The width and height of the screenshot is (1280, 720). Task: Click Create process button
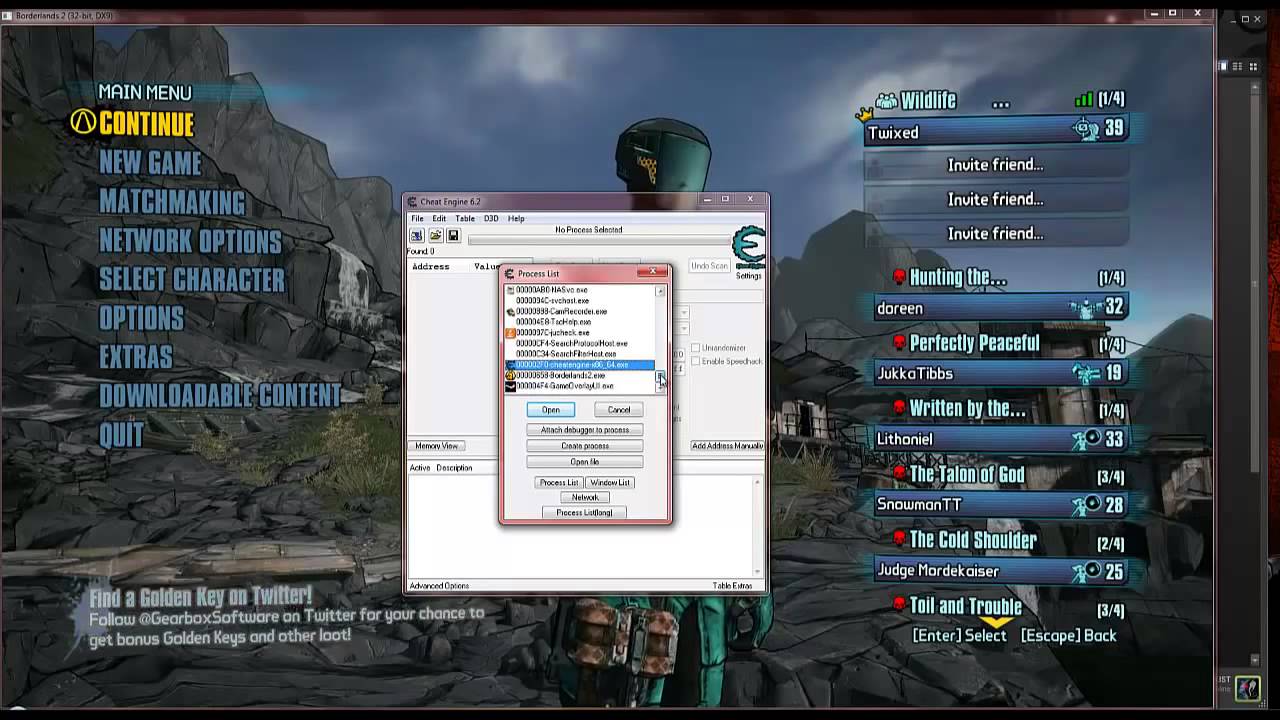click(585, 446)
